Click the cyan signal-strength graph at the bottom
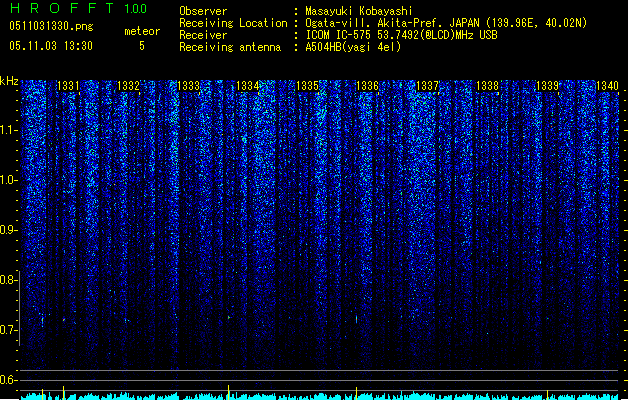 (321, 396)
